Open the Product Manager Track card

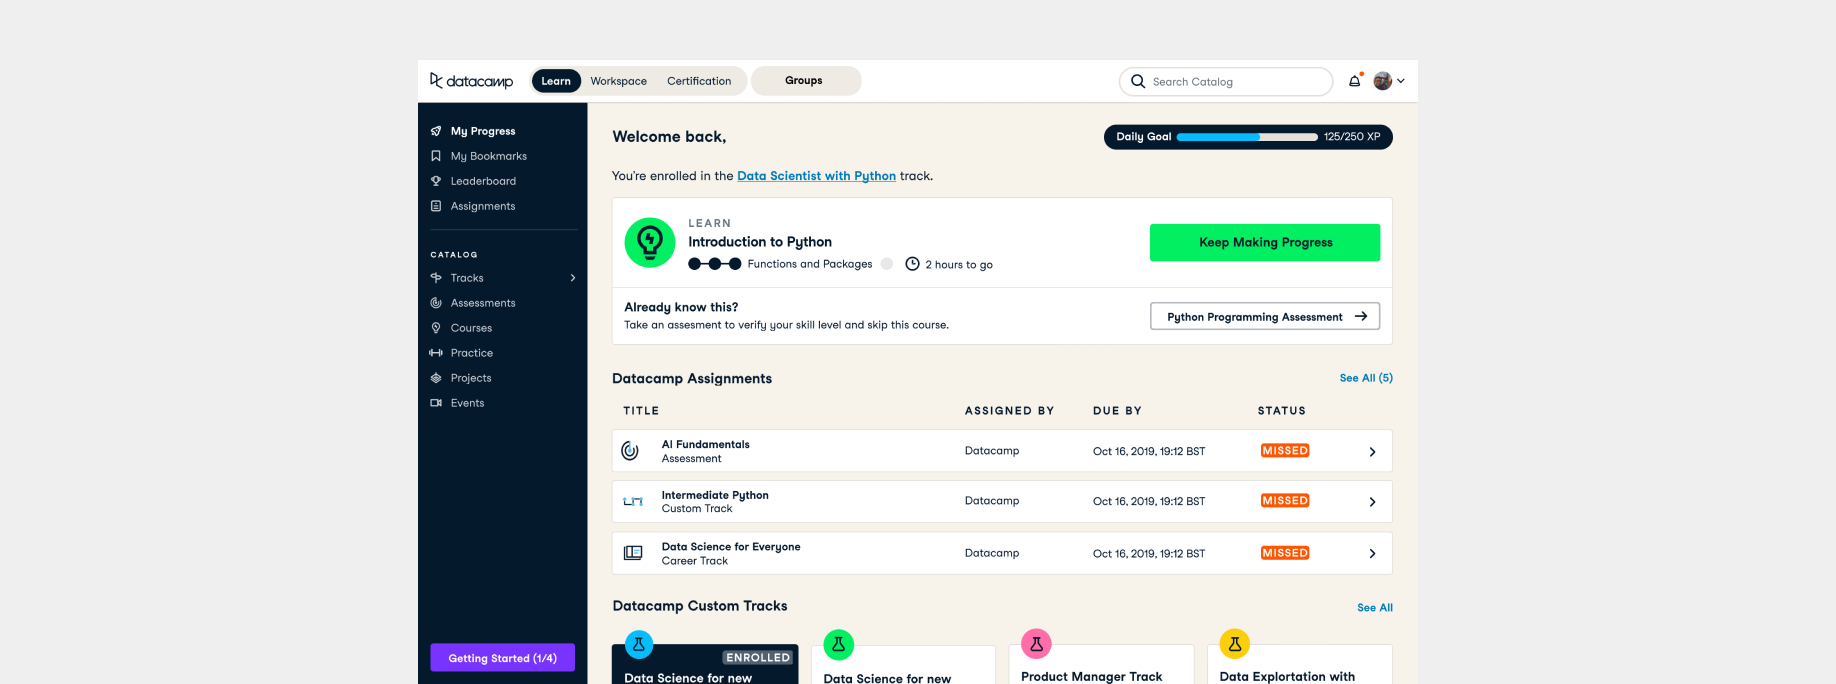tap(1102, 665)
